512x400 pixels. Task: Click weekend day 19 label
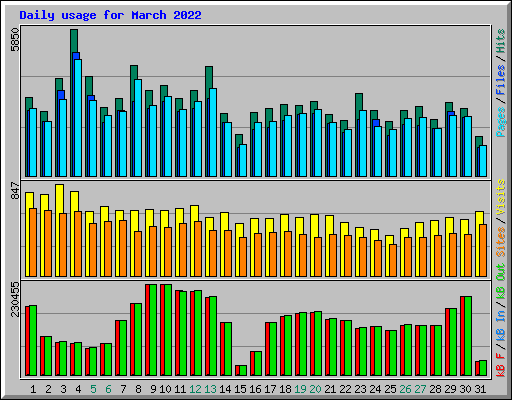[x=300, y=389]
